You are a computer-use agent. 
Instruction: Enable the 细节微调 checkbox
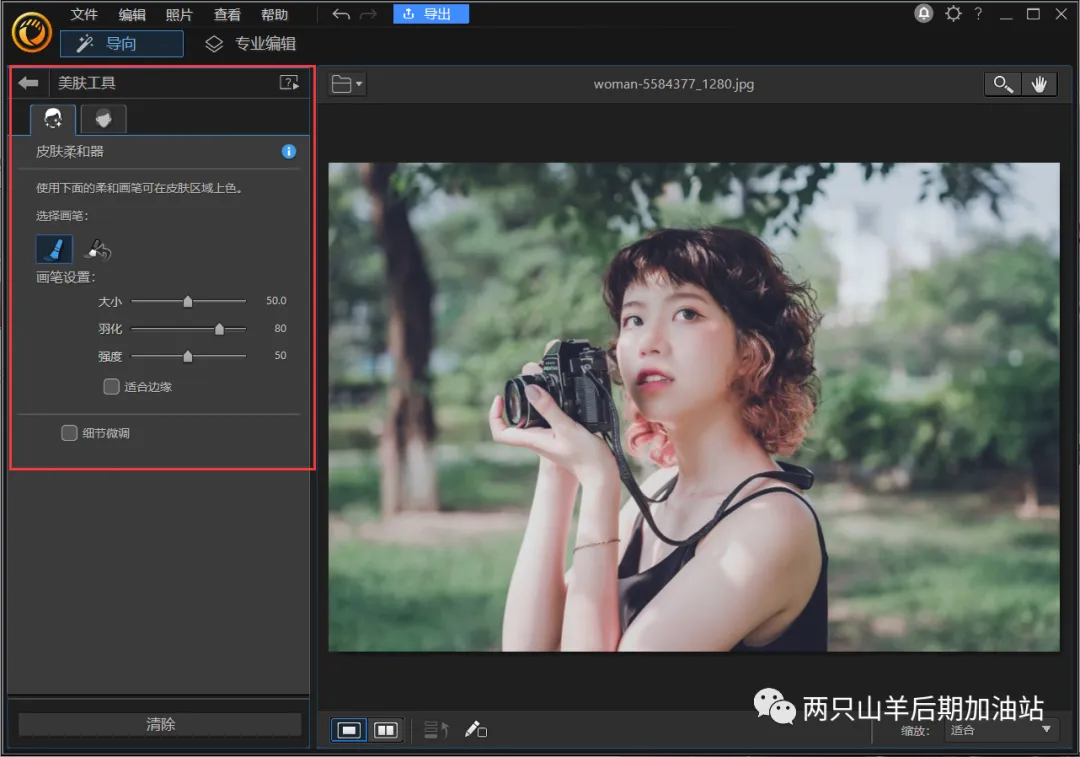pyautogui.click(x=69, y=433)
